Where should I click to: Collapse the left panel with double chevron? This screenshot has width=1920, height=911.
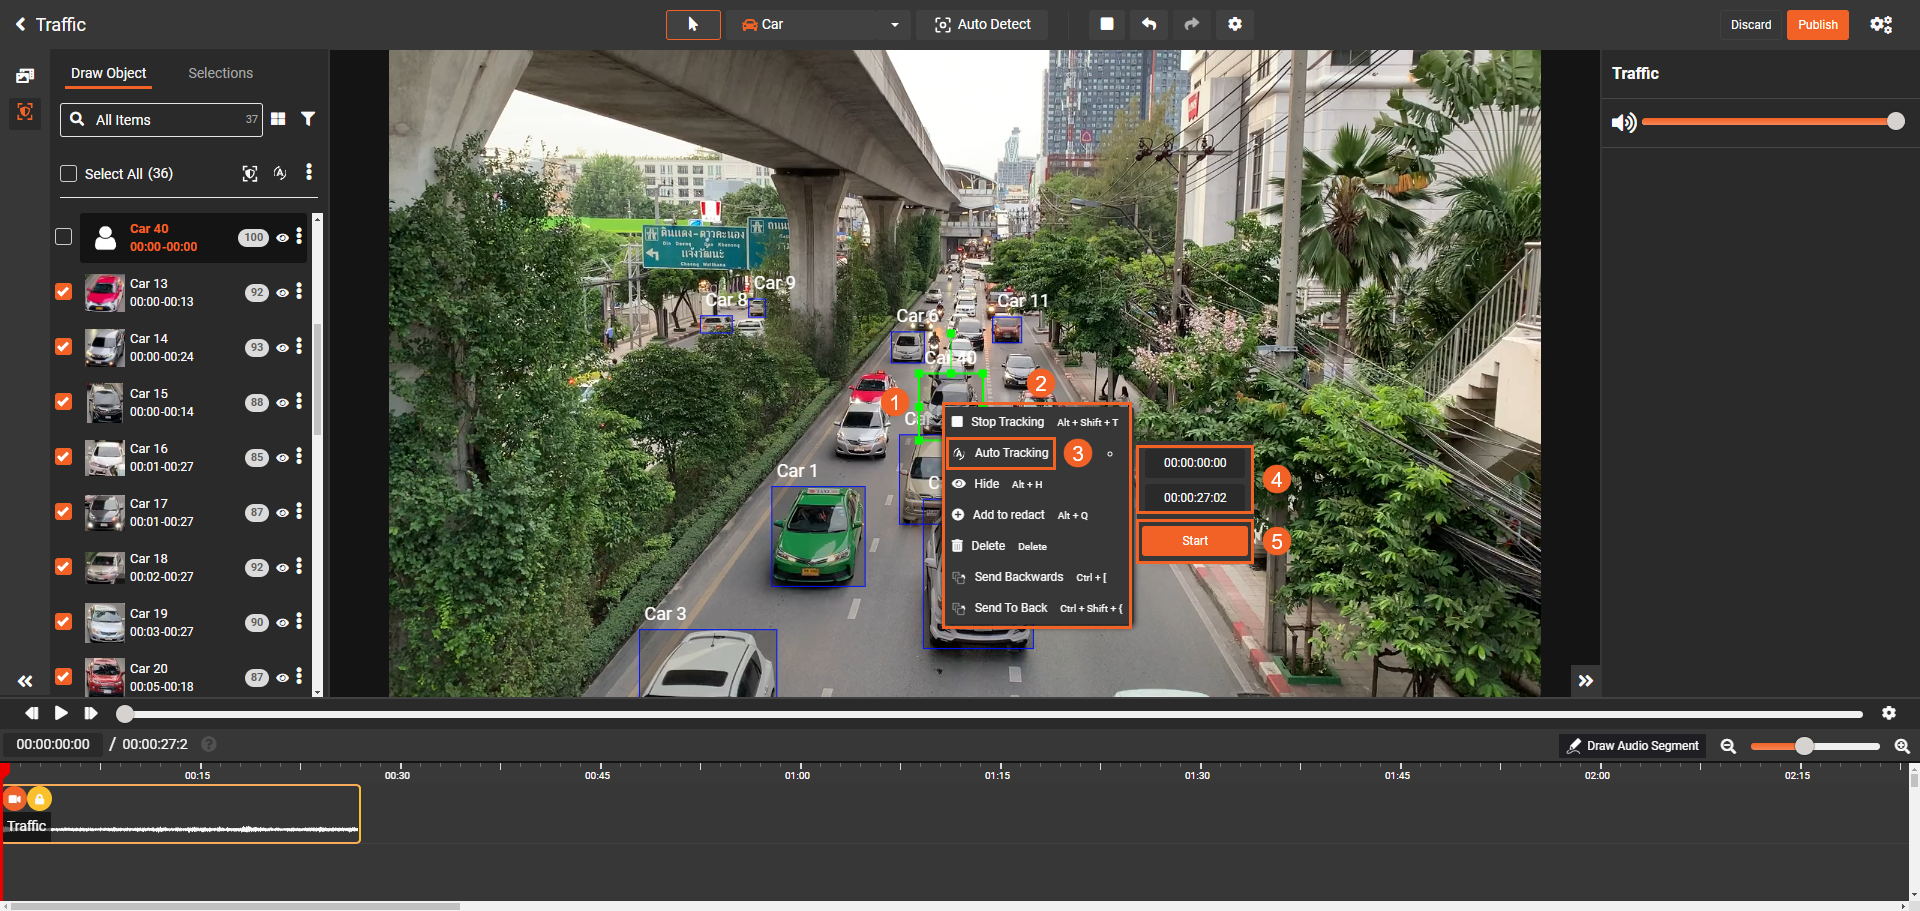point(25,681)
